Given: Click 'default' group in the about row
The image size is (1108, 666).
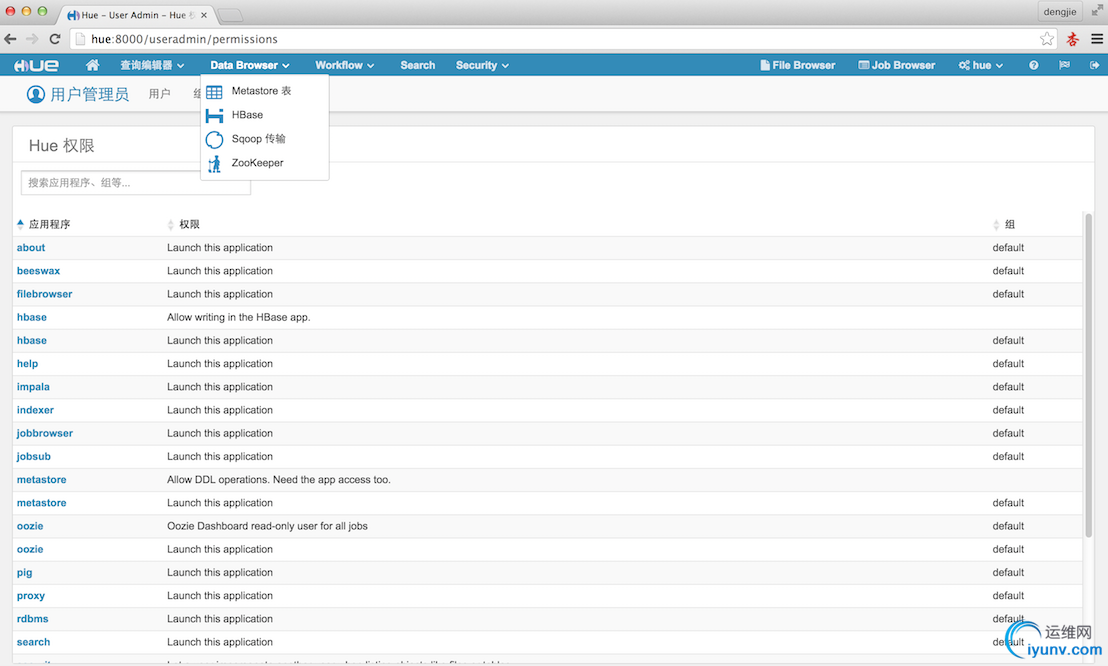Looking at the screenshot, I should pyautogui.click(x=1008, y=247).
